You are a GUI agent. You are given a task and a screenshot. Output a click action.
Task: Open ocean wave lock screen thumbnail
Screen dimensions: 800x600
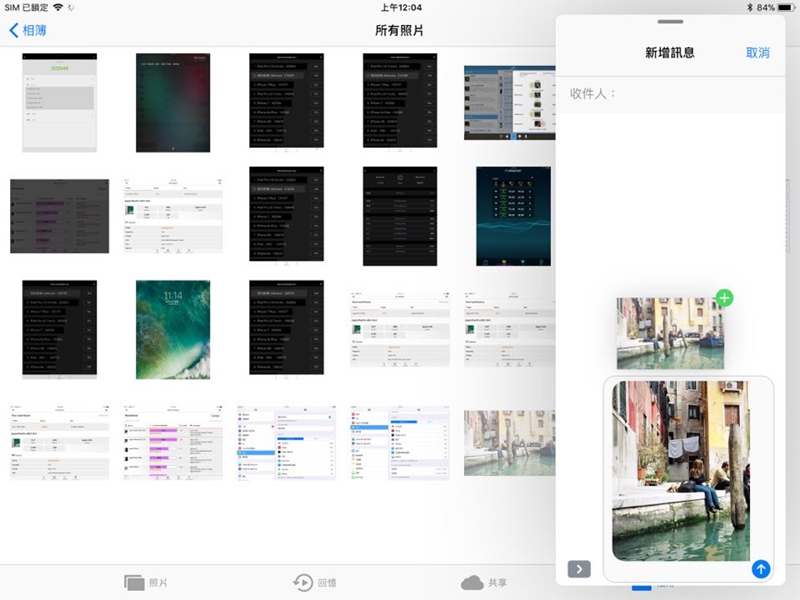pyautogui.click(x=173, y=328)
